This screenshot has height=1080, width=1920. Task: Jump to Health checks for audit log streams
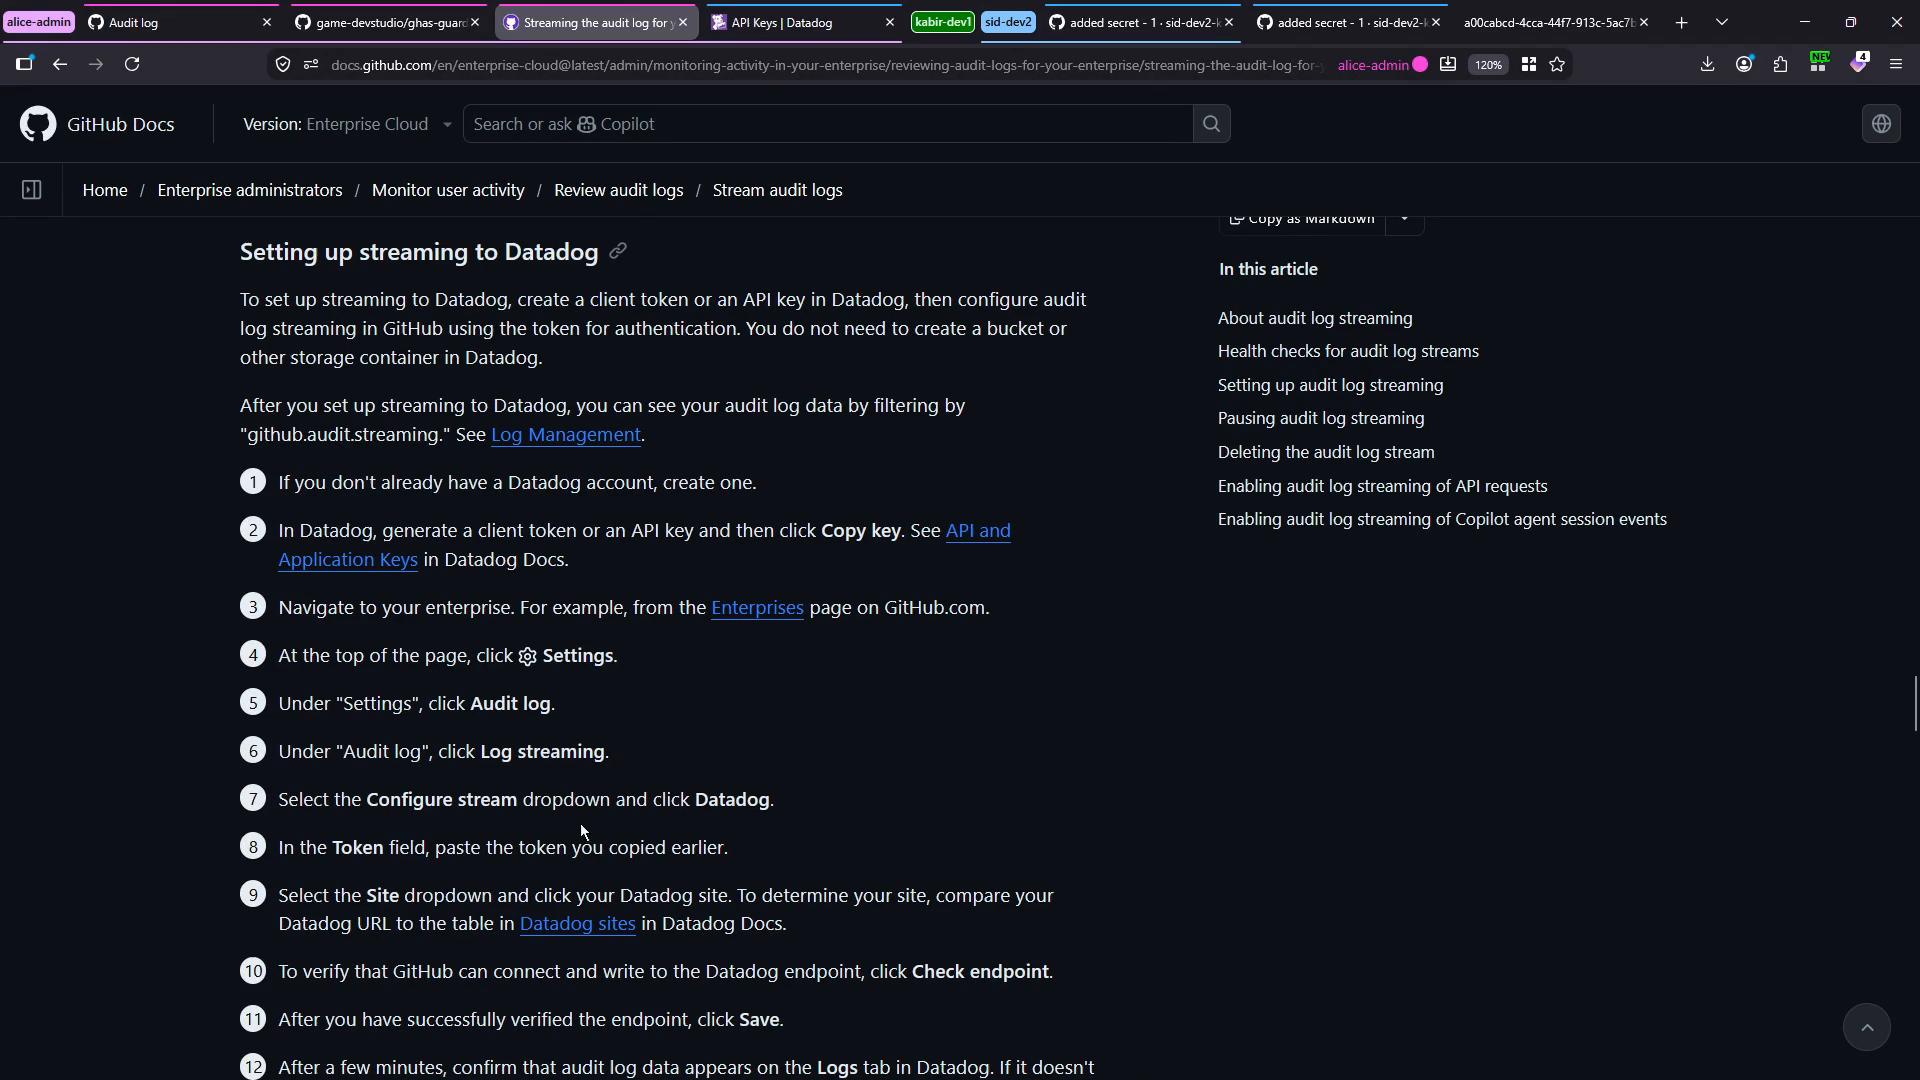(x=1348, y=352)
